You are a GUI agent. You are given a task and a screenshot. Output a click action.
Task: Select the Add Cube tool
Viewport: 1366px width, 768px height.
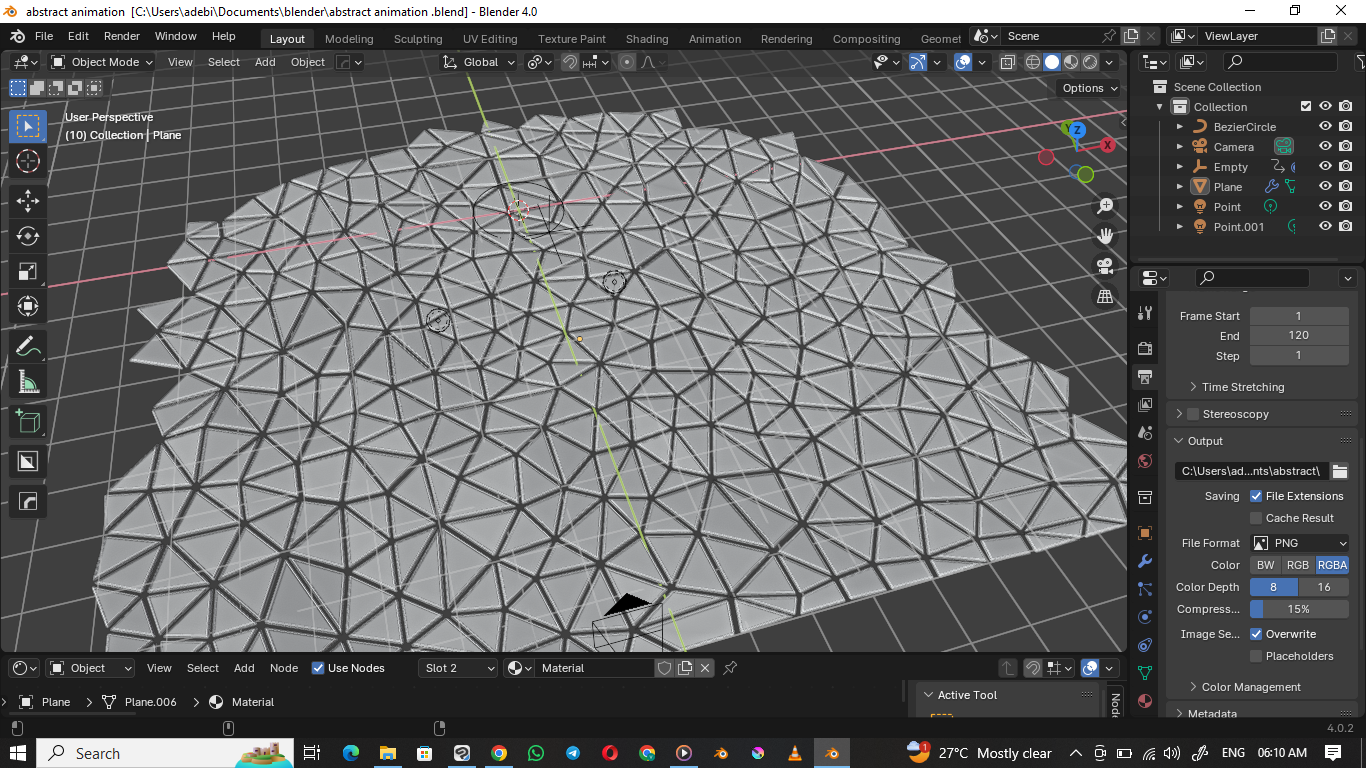[28, 421]
